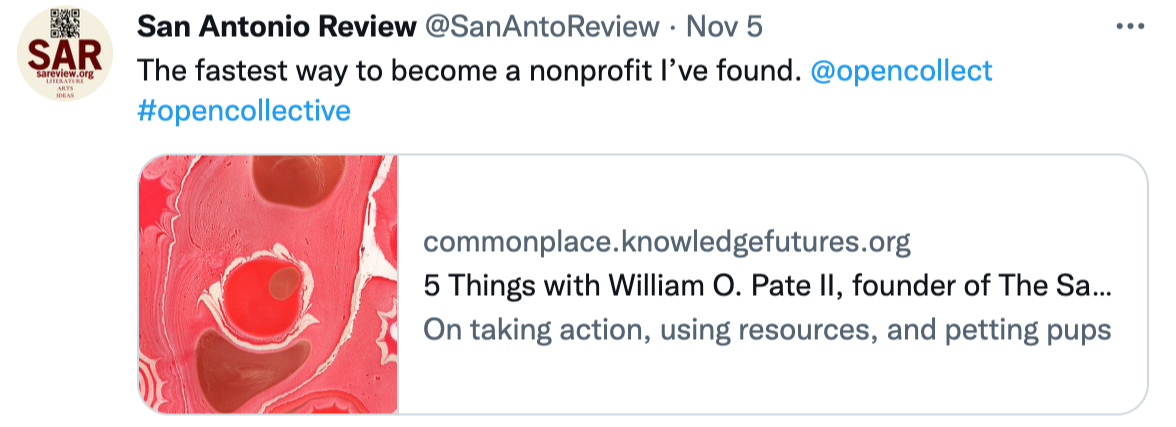1176x427 pixels.
Task: Visit the @opencollect mention
Action: [x=902, y=71]
